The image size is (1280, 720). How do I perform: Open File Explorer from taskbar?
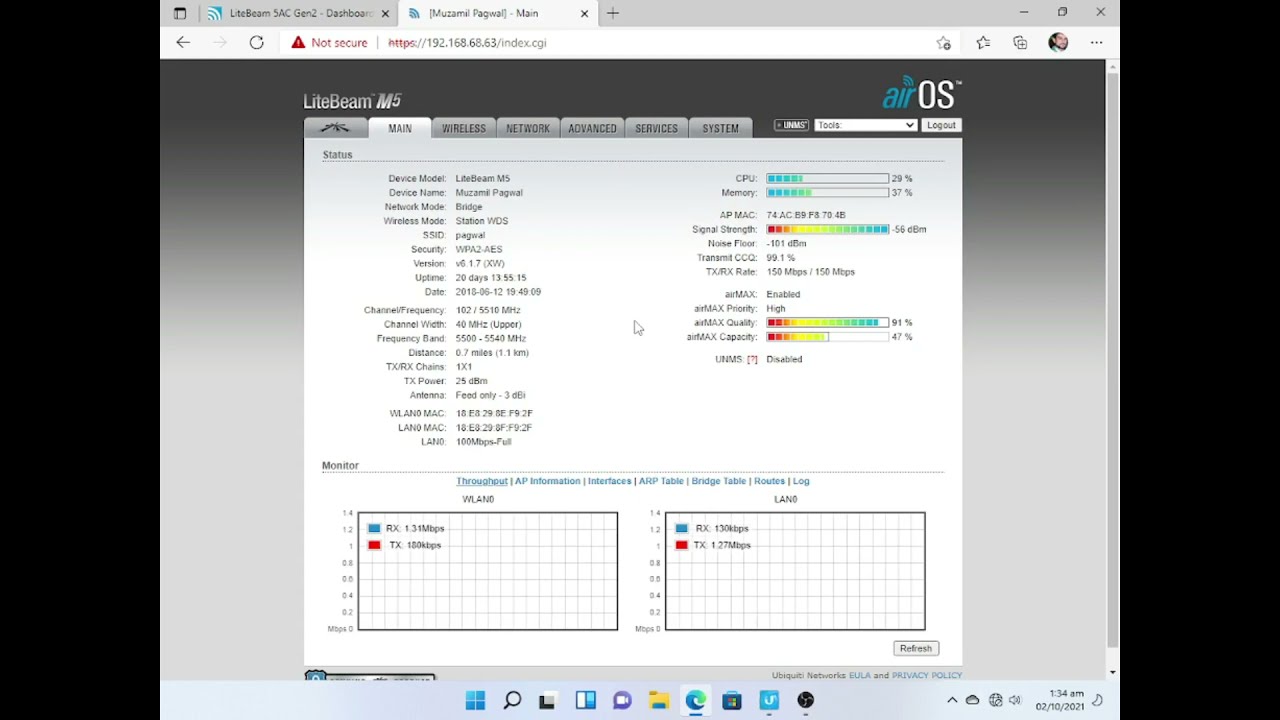[658, 700]
